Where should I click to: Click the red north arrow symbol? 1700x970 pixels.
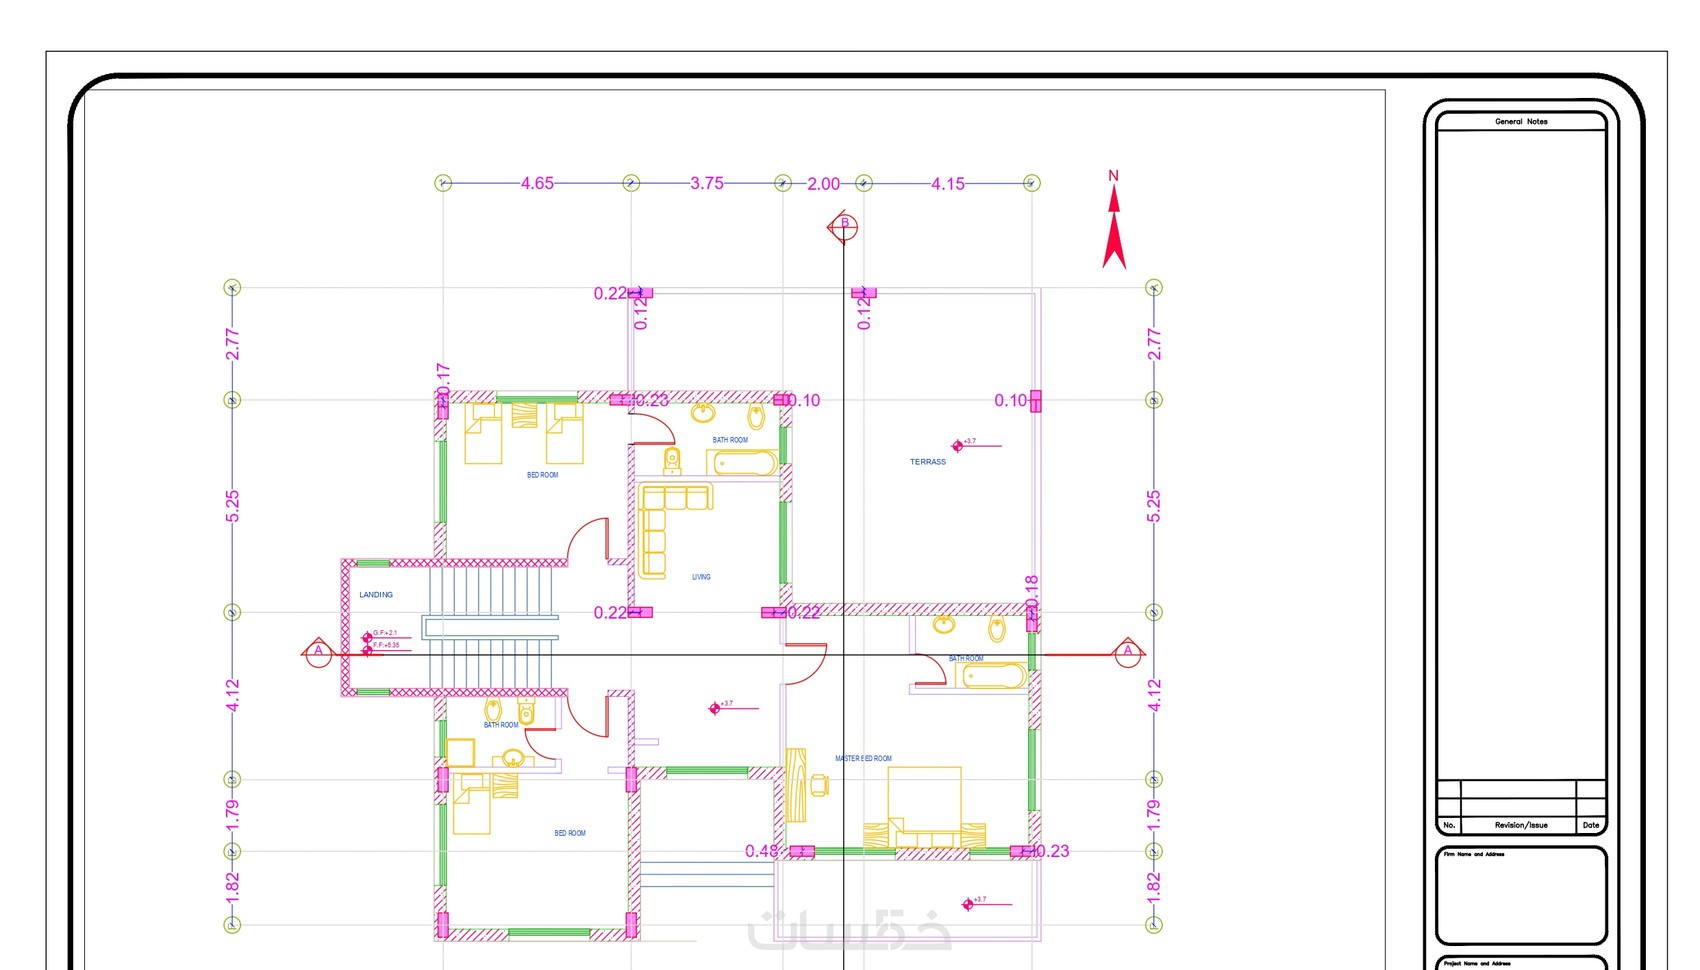point(1114,227)
